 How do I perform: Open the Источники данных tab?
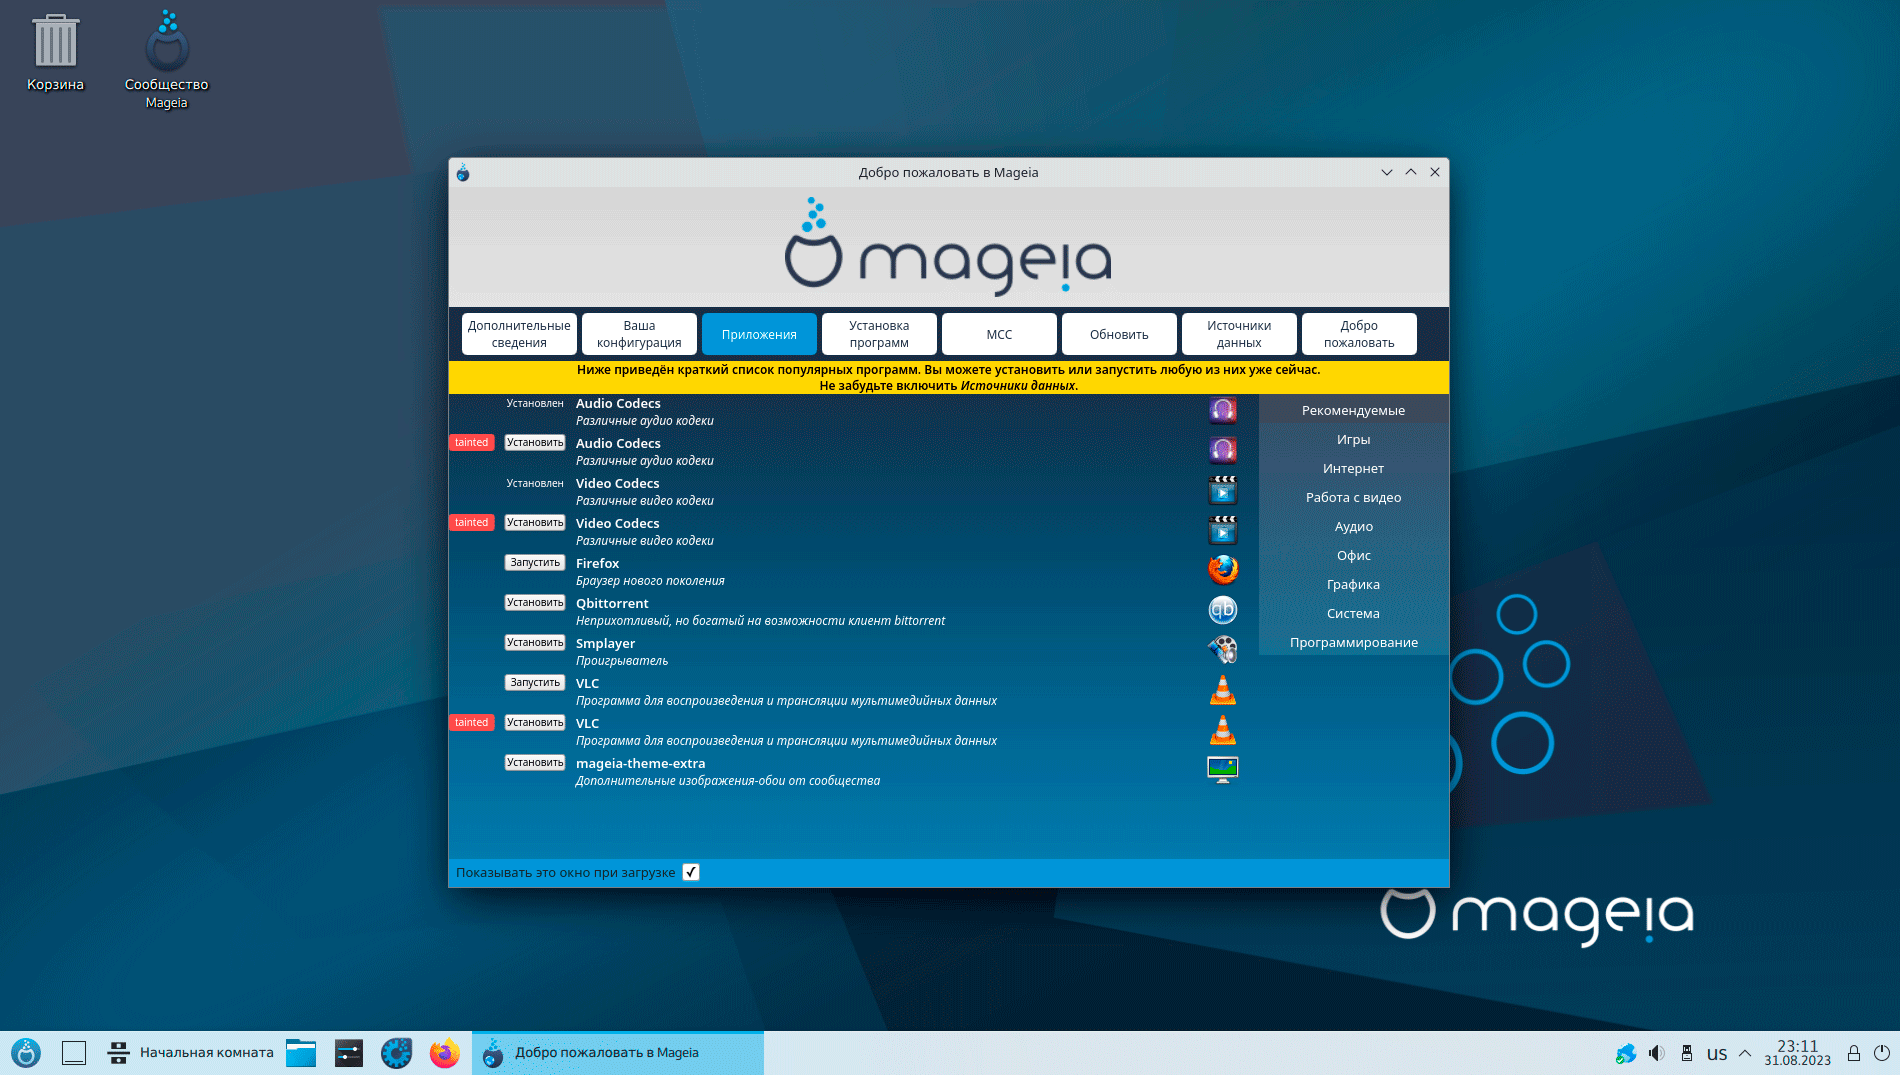pyautogui.click(x=1239, y=334)
